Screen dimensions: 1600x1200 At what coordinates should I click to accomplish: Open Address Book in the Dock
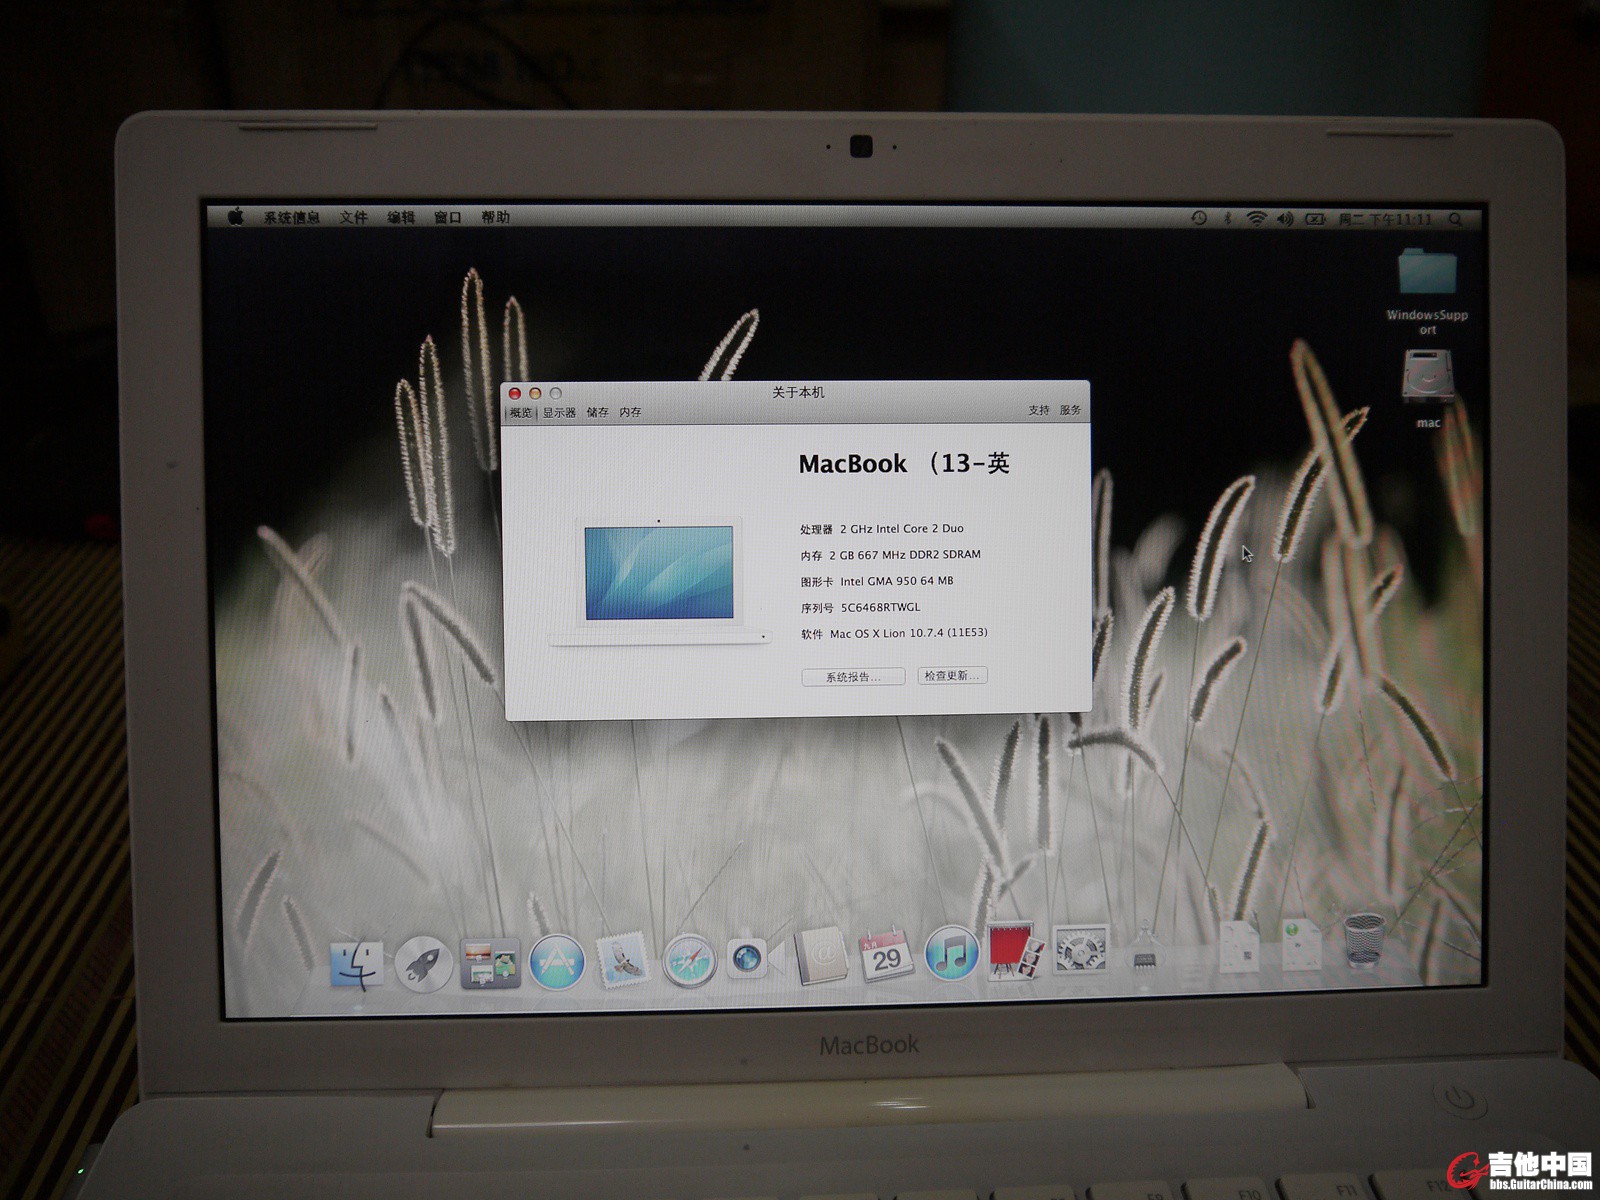[821, 957]
